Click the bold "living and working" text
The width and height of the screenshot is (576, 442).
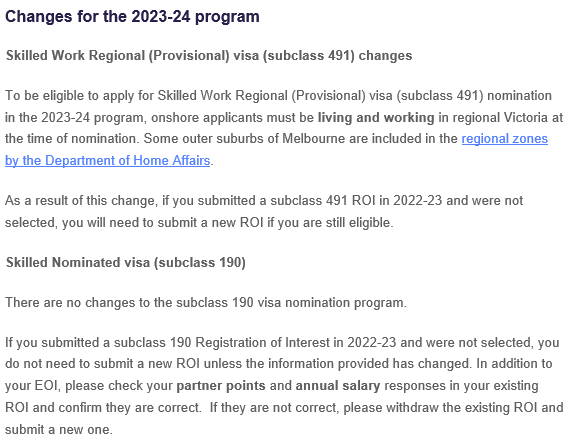click(x=376, y=118)
